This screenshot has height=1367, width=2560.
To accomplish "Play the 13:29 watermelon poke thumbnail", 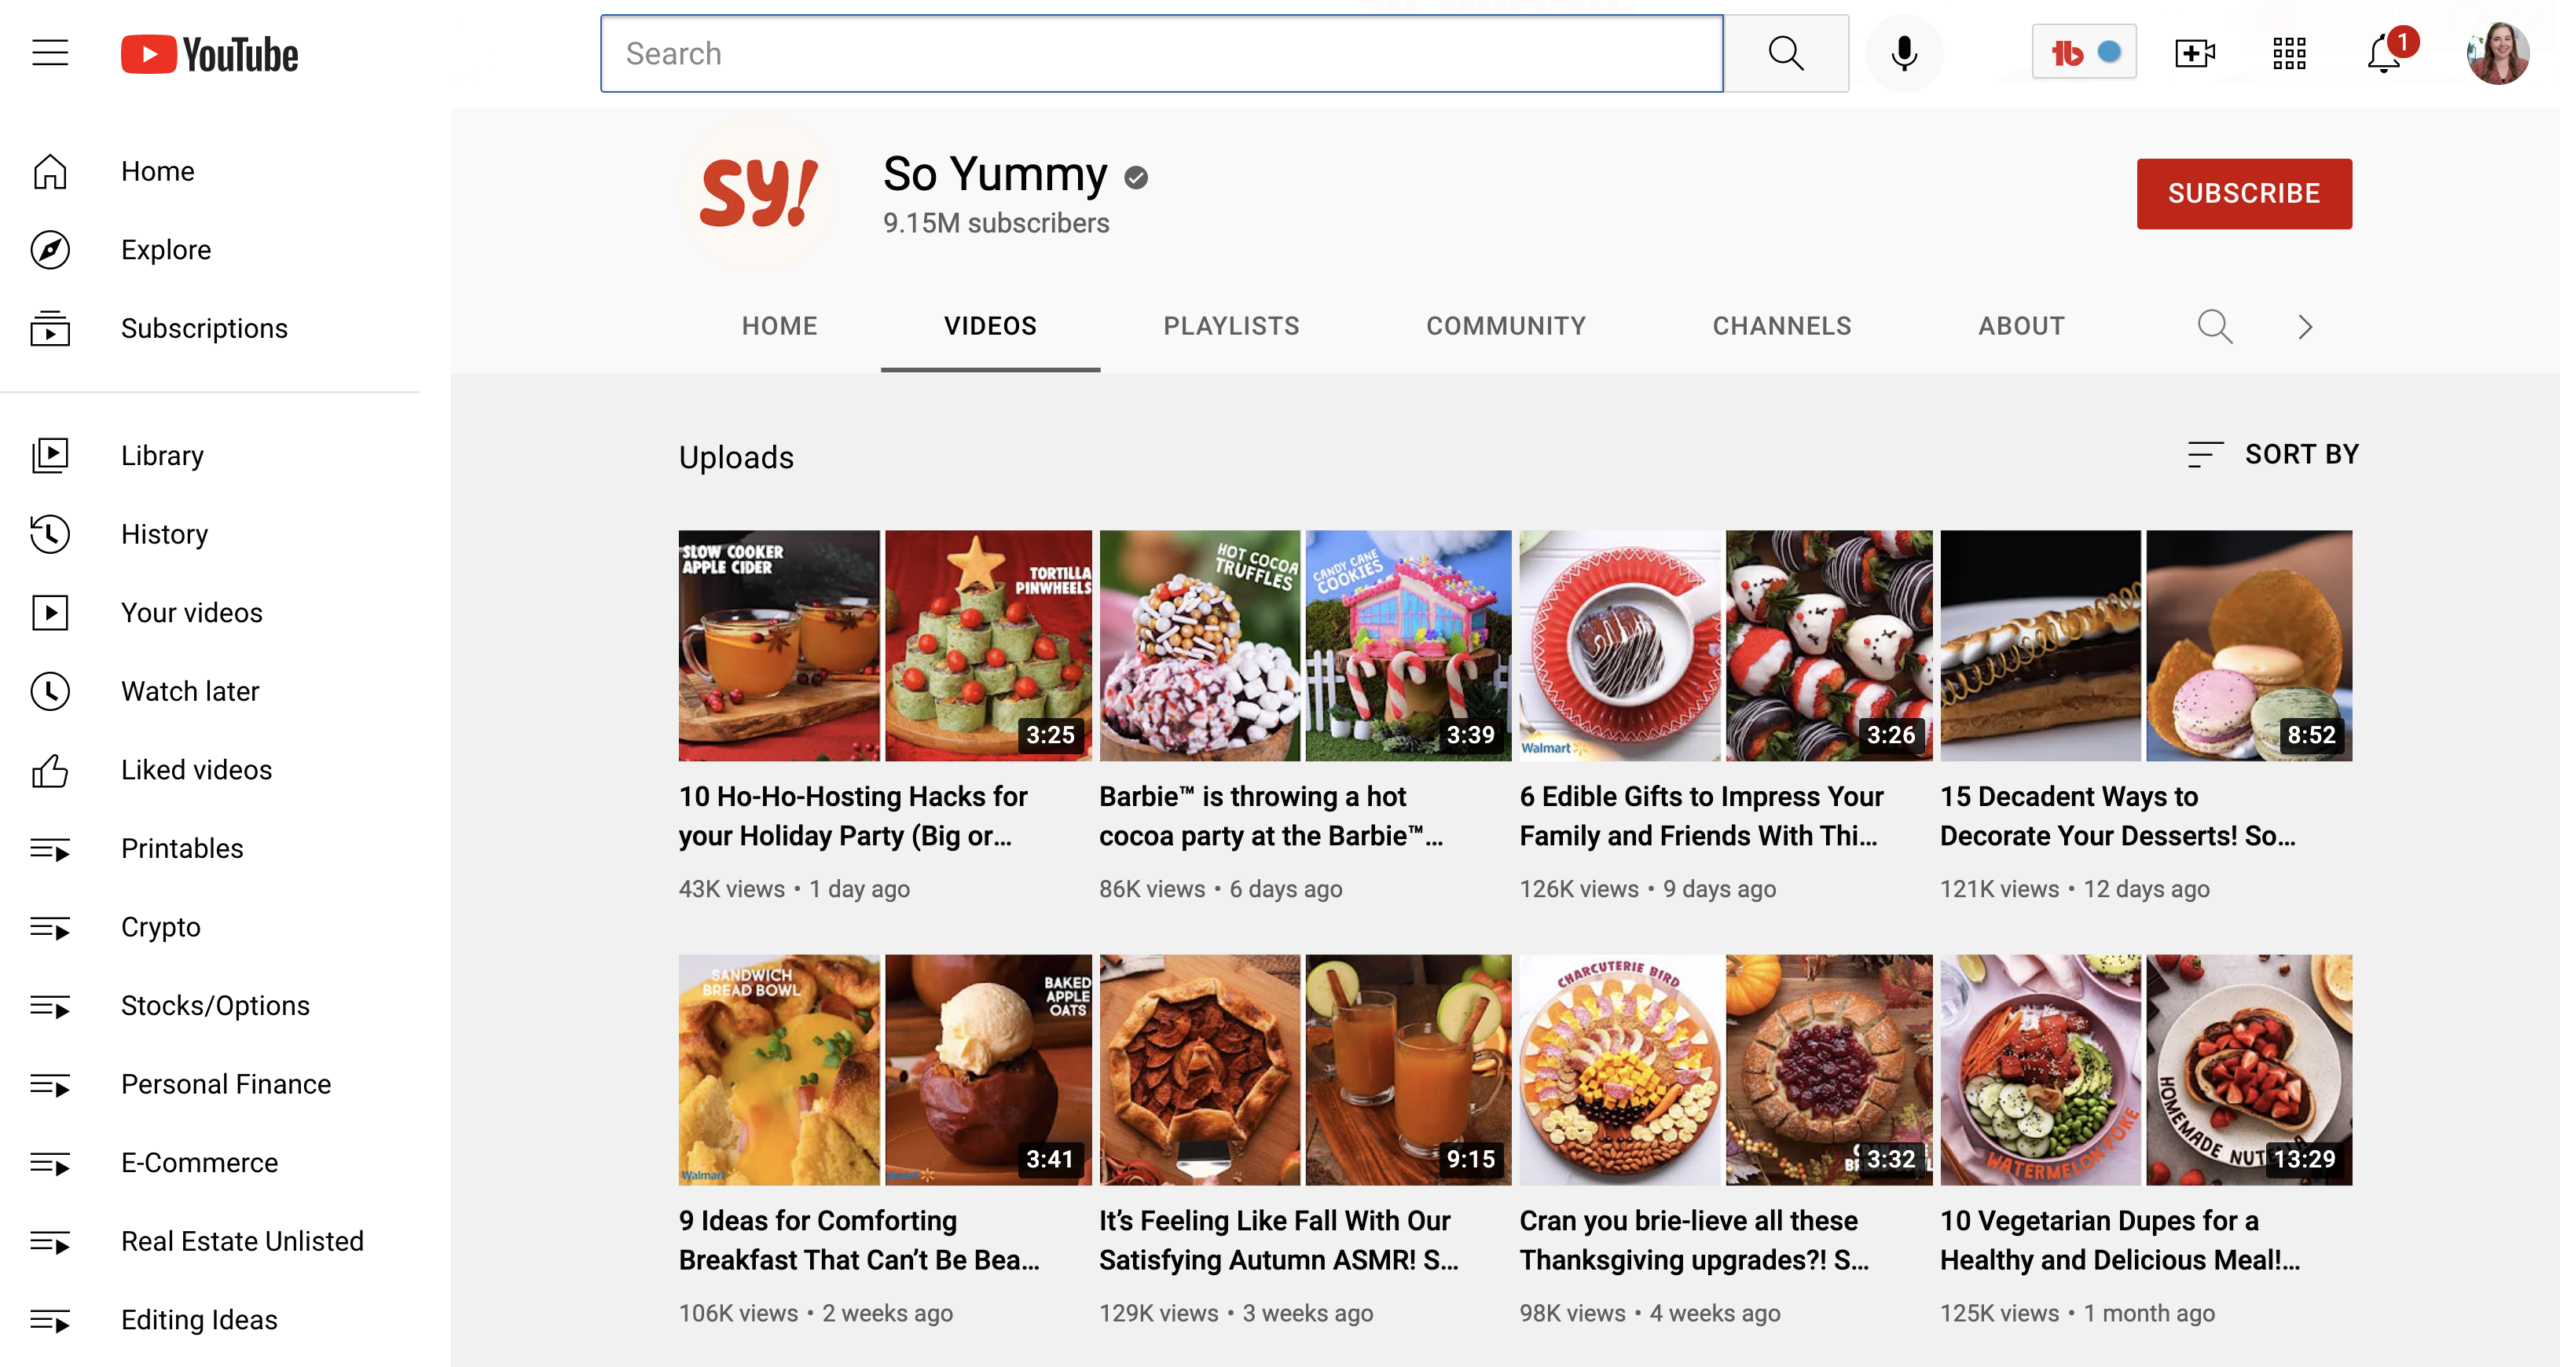I will click(x=2146, y=1070).
